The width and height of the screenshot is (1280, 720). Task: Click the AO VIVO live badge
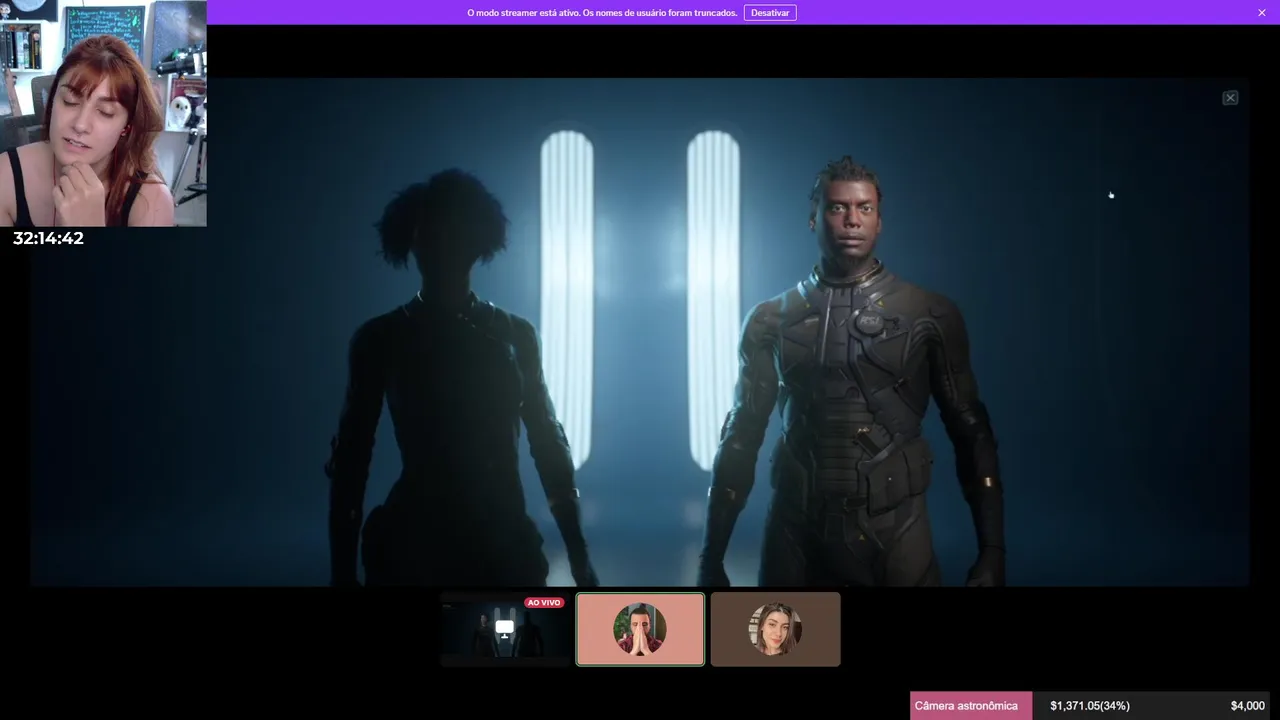point(544,603)
